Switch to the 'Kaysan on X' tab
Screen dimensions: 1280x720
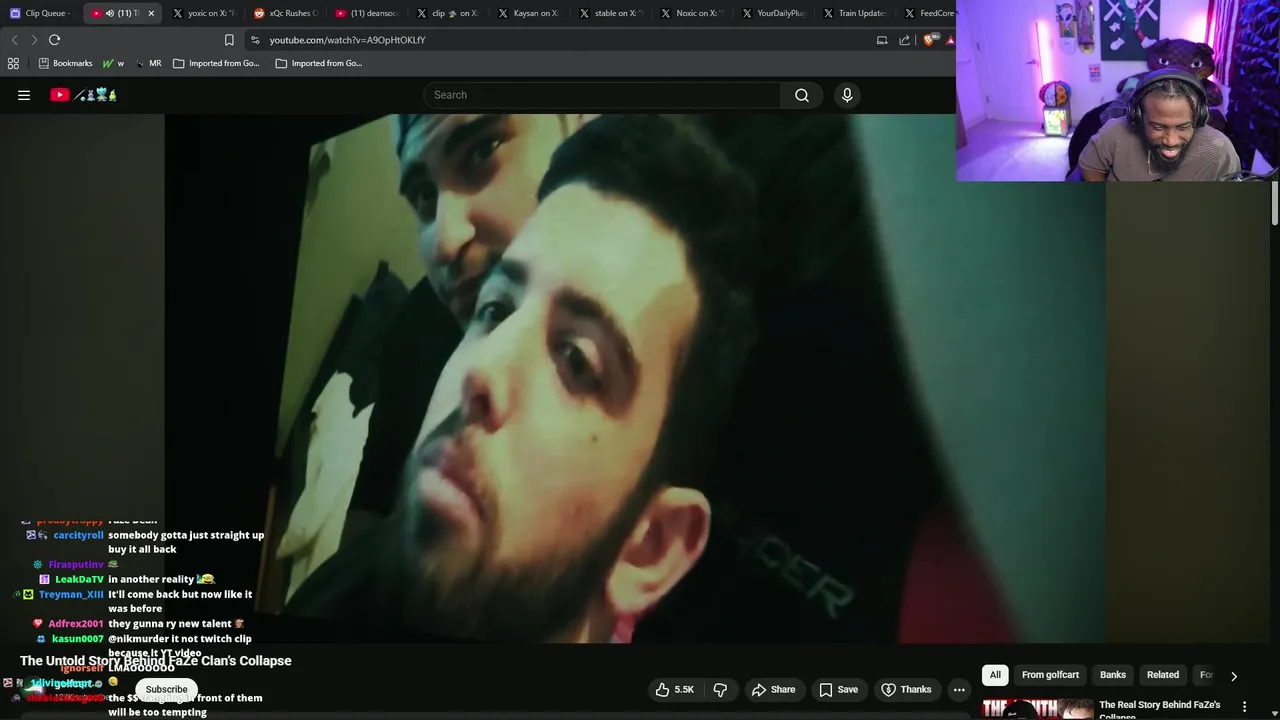coord(529,13)
